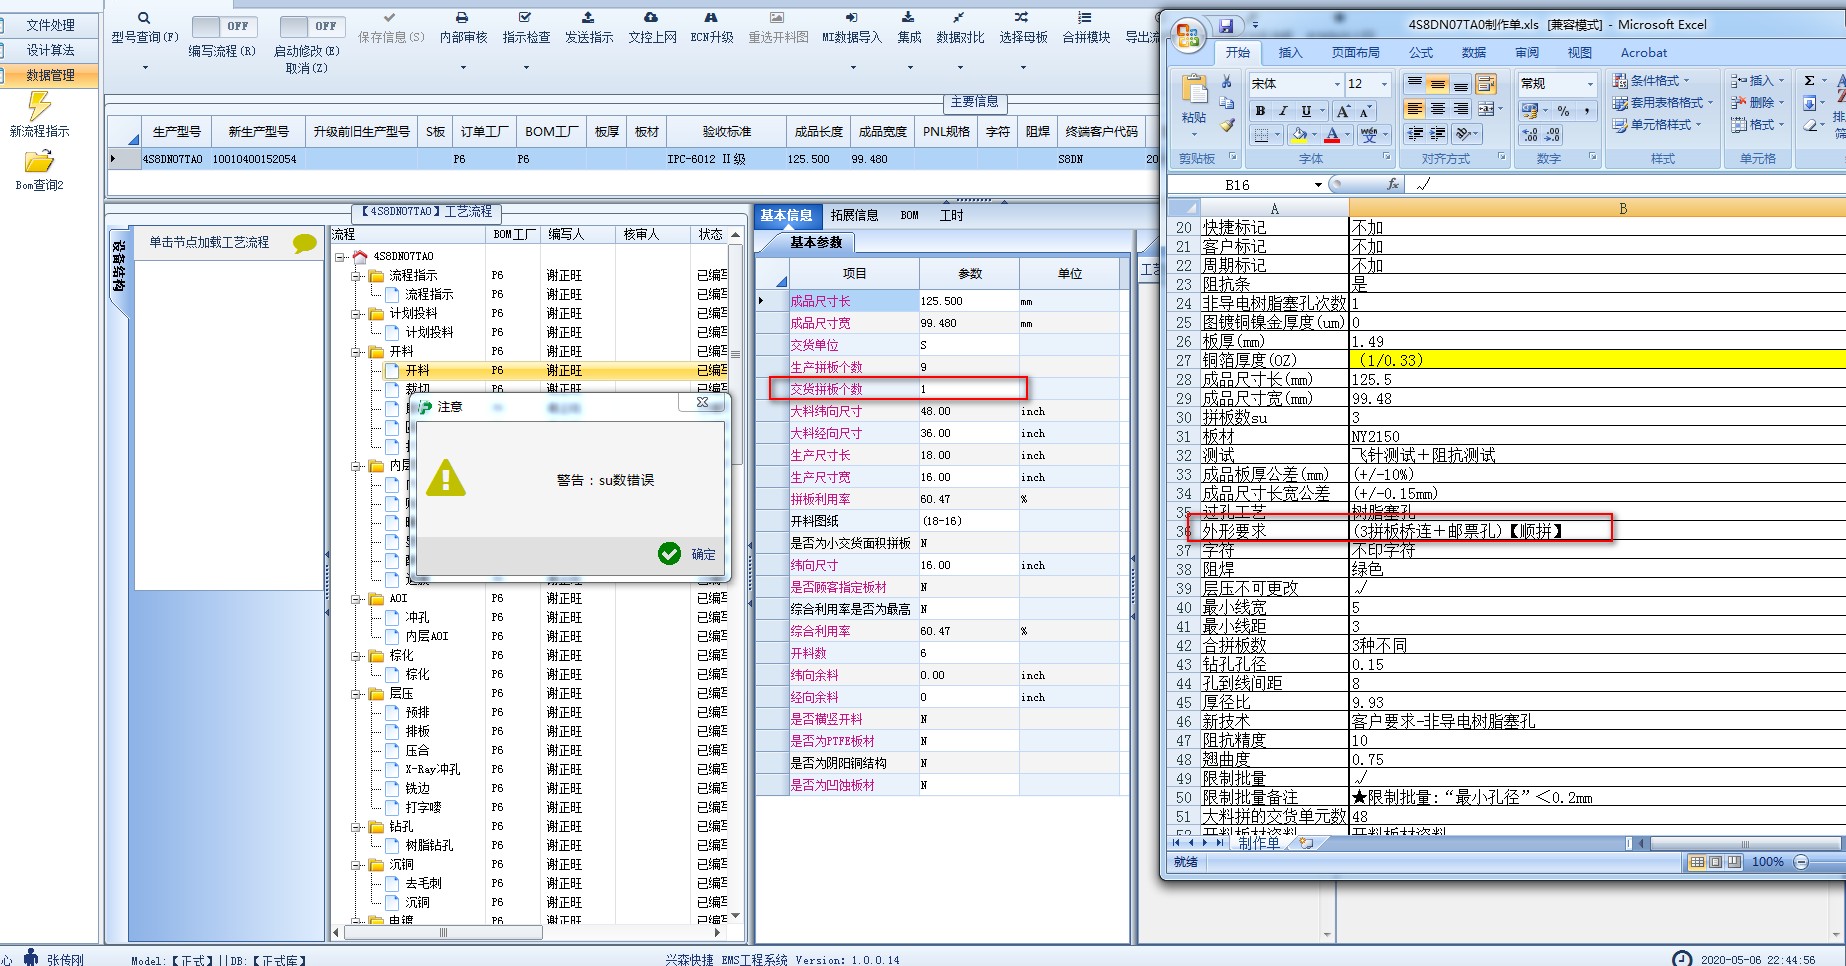Close the 注意 warning dialog
This screenshot has height=966, width=1846.
click(x=703, y=403)
